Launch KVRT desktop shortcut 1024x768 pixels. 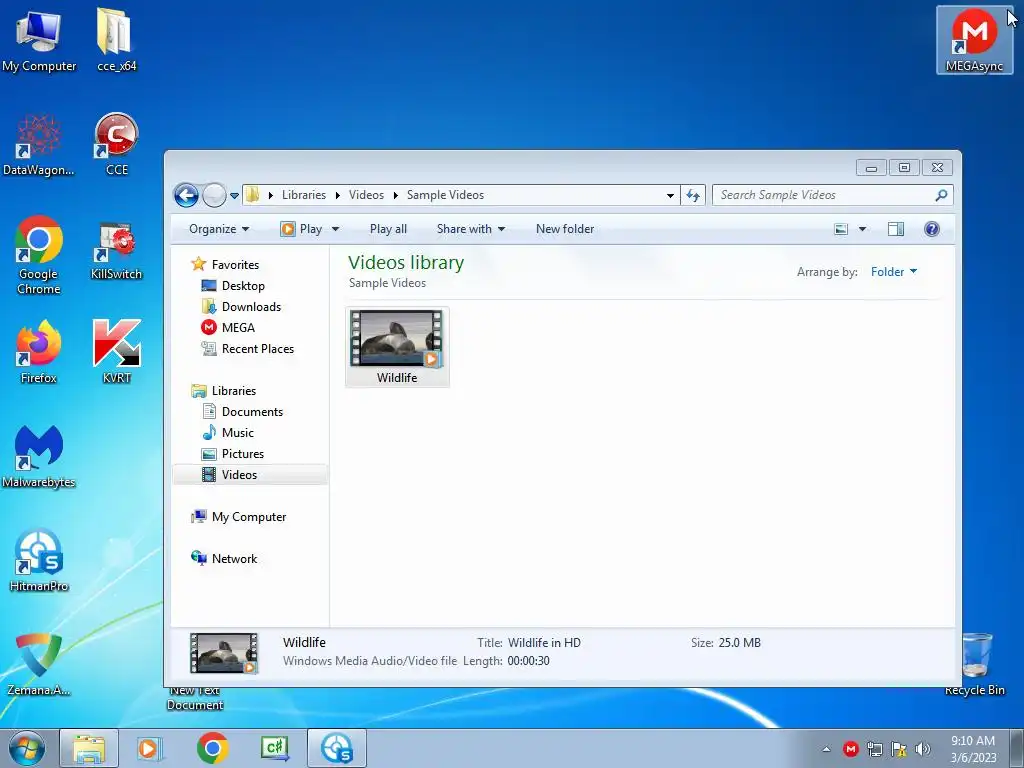tap(116, 352)
